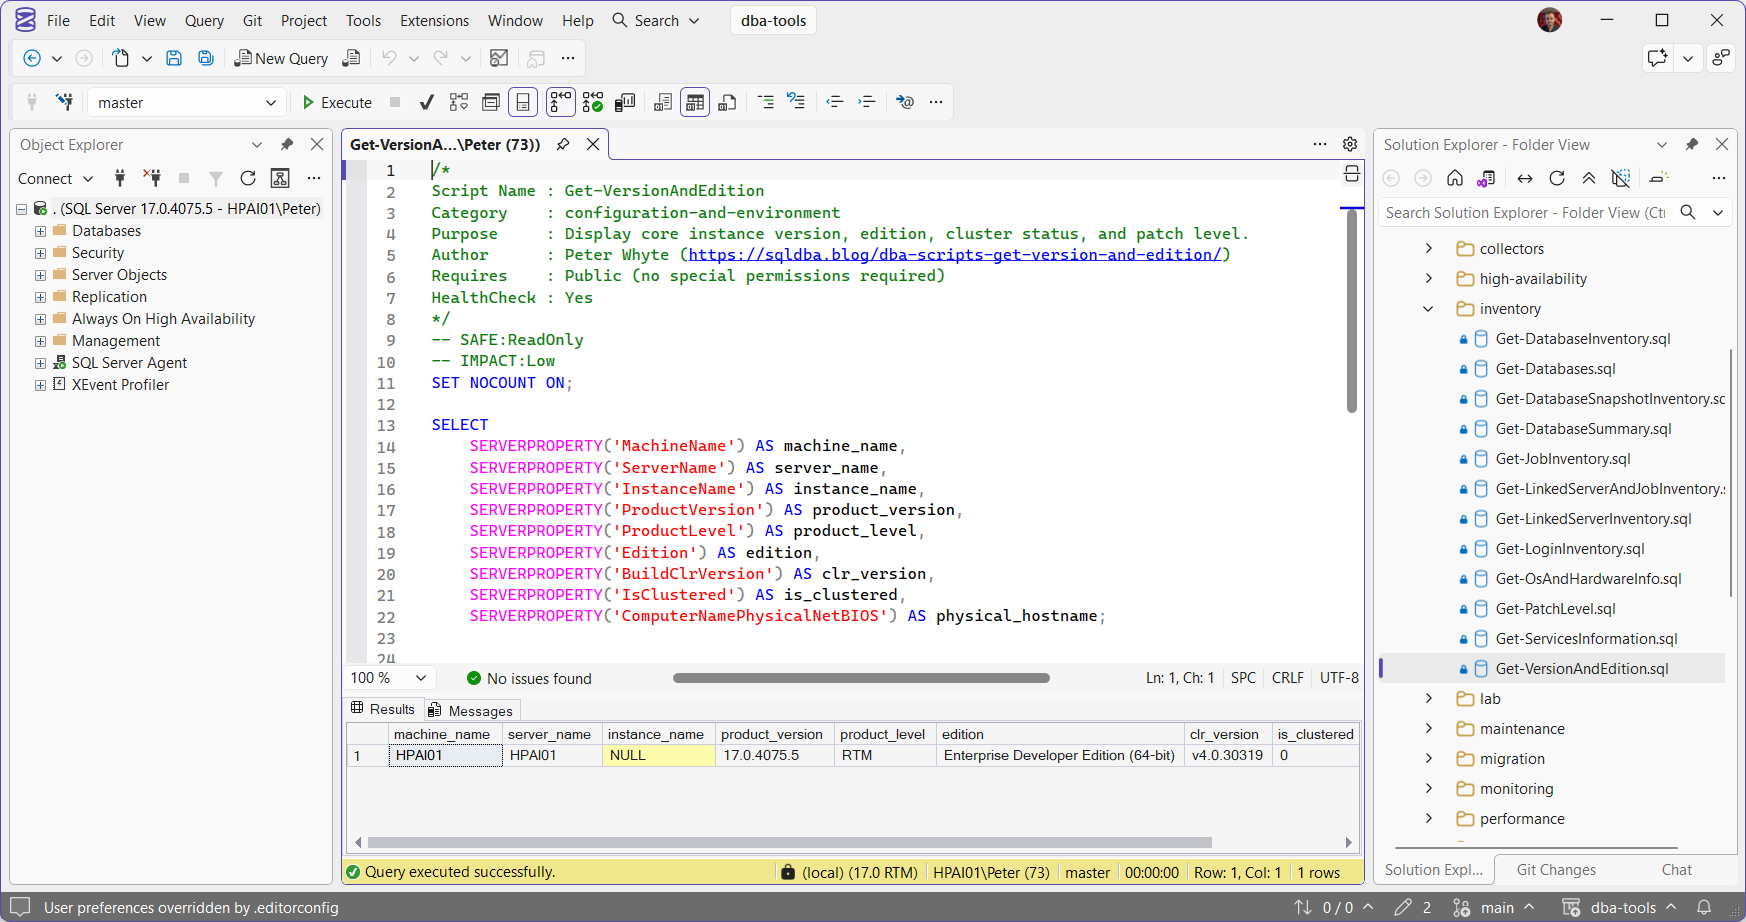This screenshot has height=922, width=1746.
Task: Run the query with Execute
Action: (337, 102)
